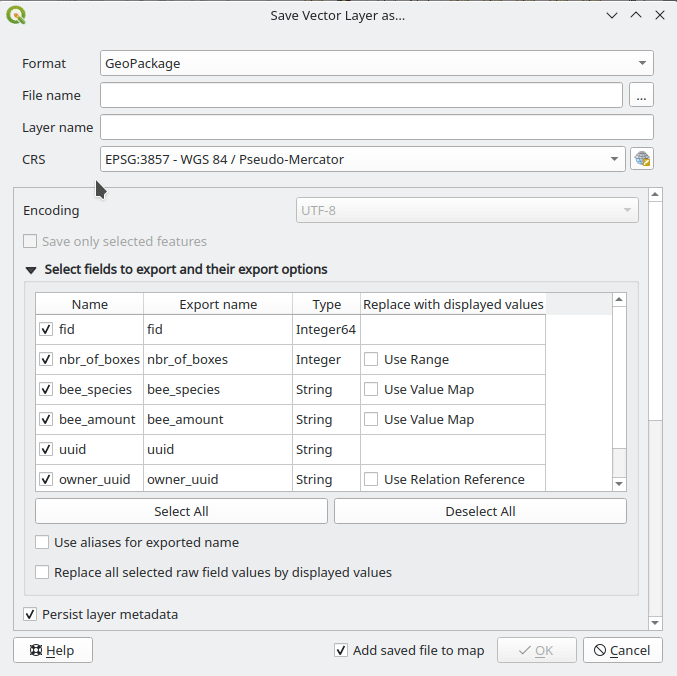Cancel the save dialog
The height and width of the screenshot is (676, 677).
(x=622, y=650)
